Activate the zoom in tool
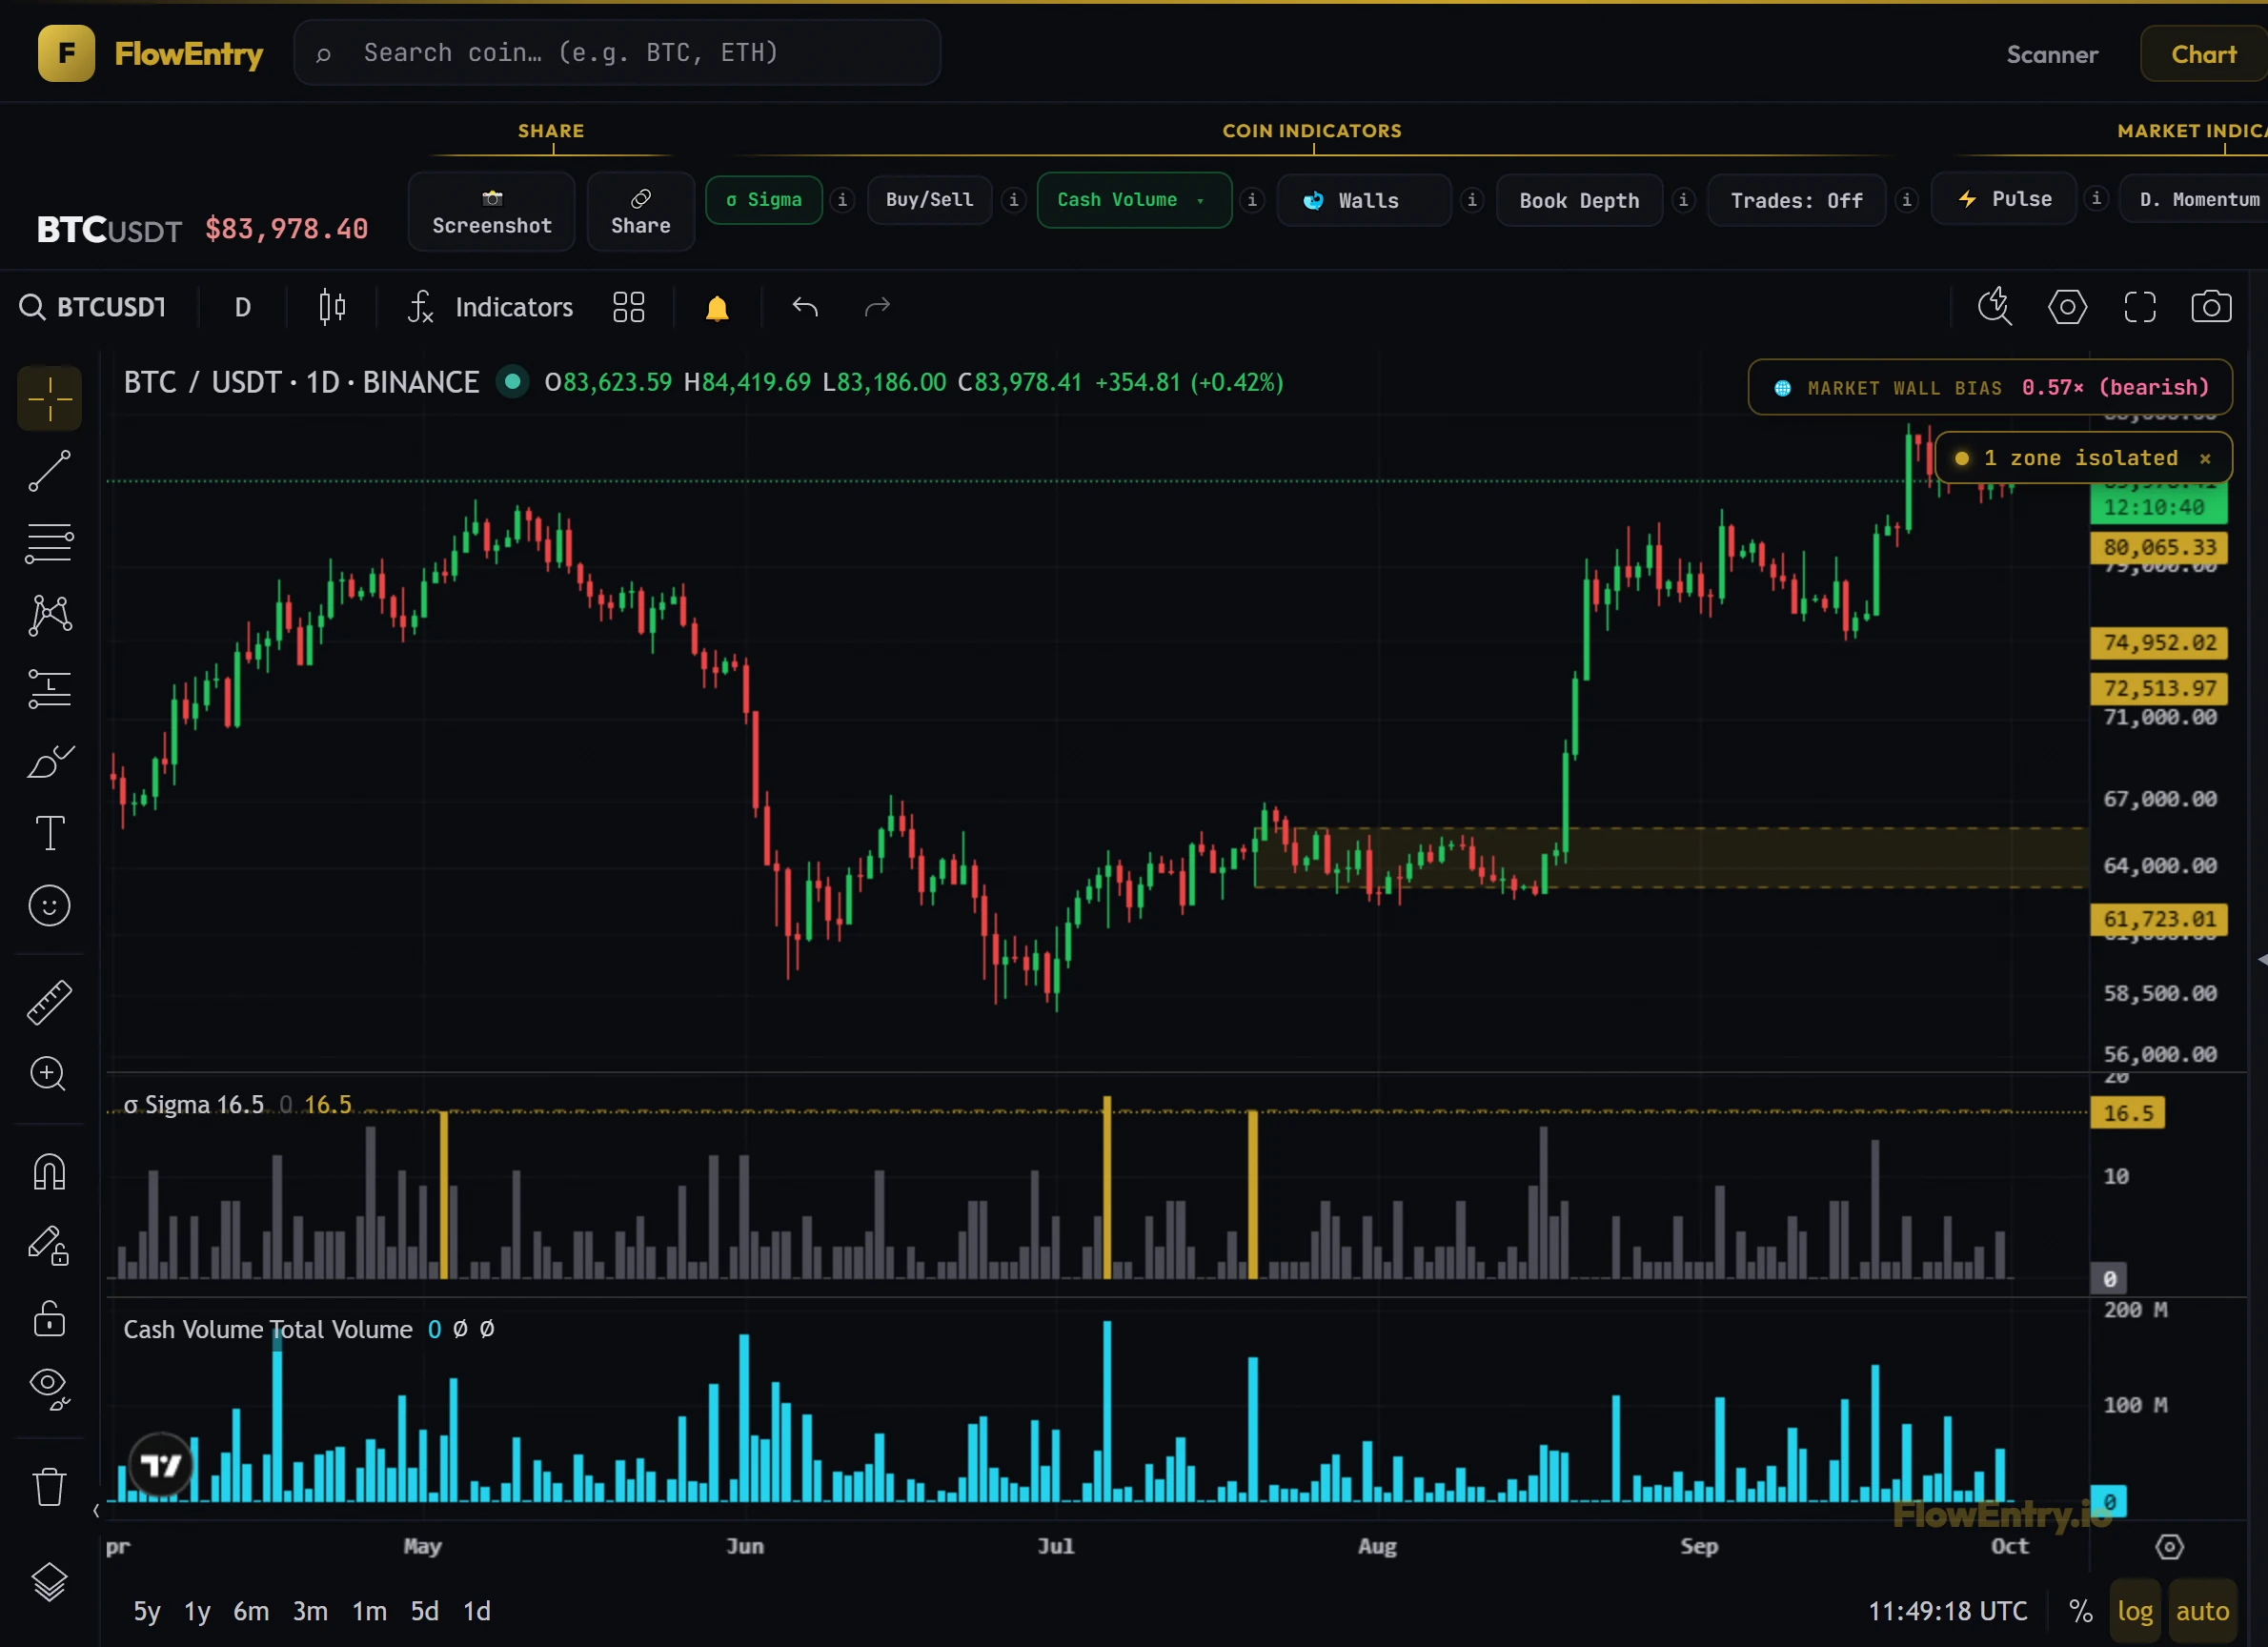Screen dimensions: 2268x1647 click(x=49, y=1074)
